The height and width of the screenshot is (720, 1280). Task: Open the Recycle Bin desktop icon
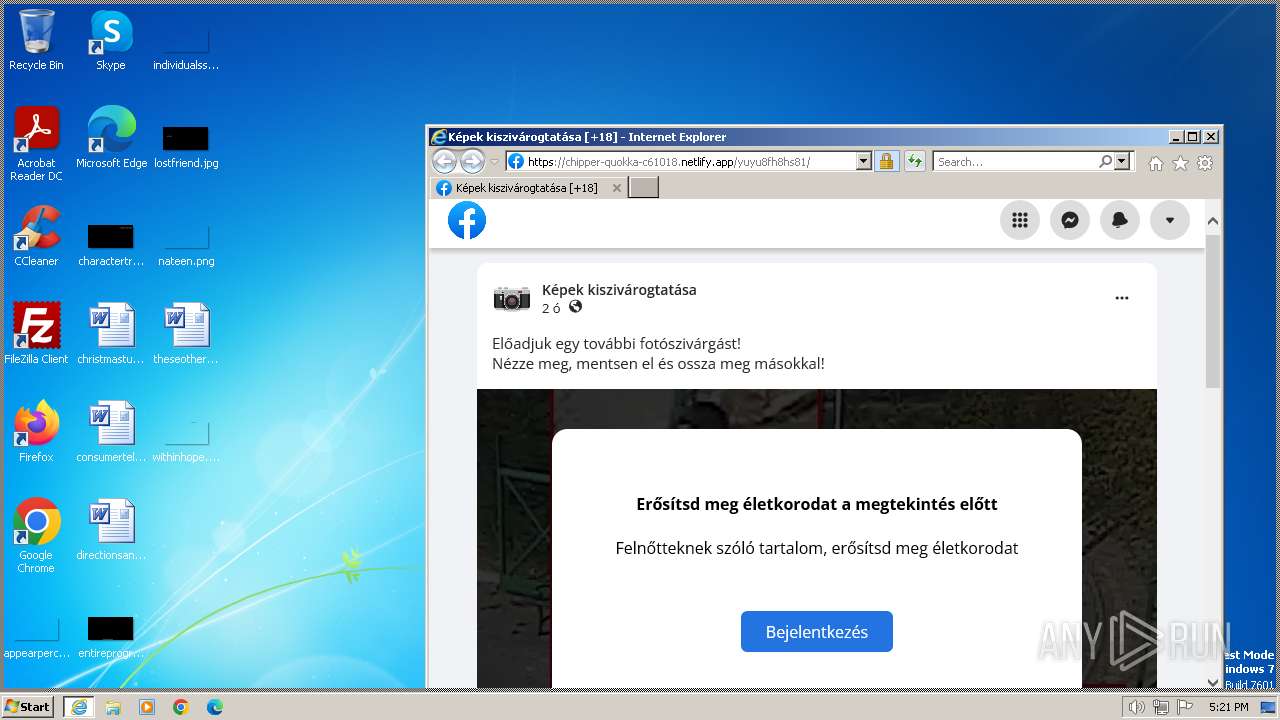36,40
